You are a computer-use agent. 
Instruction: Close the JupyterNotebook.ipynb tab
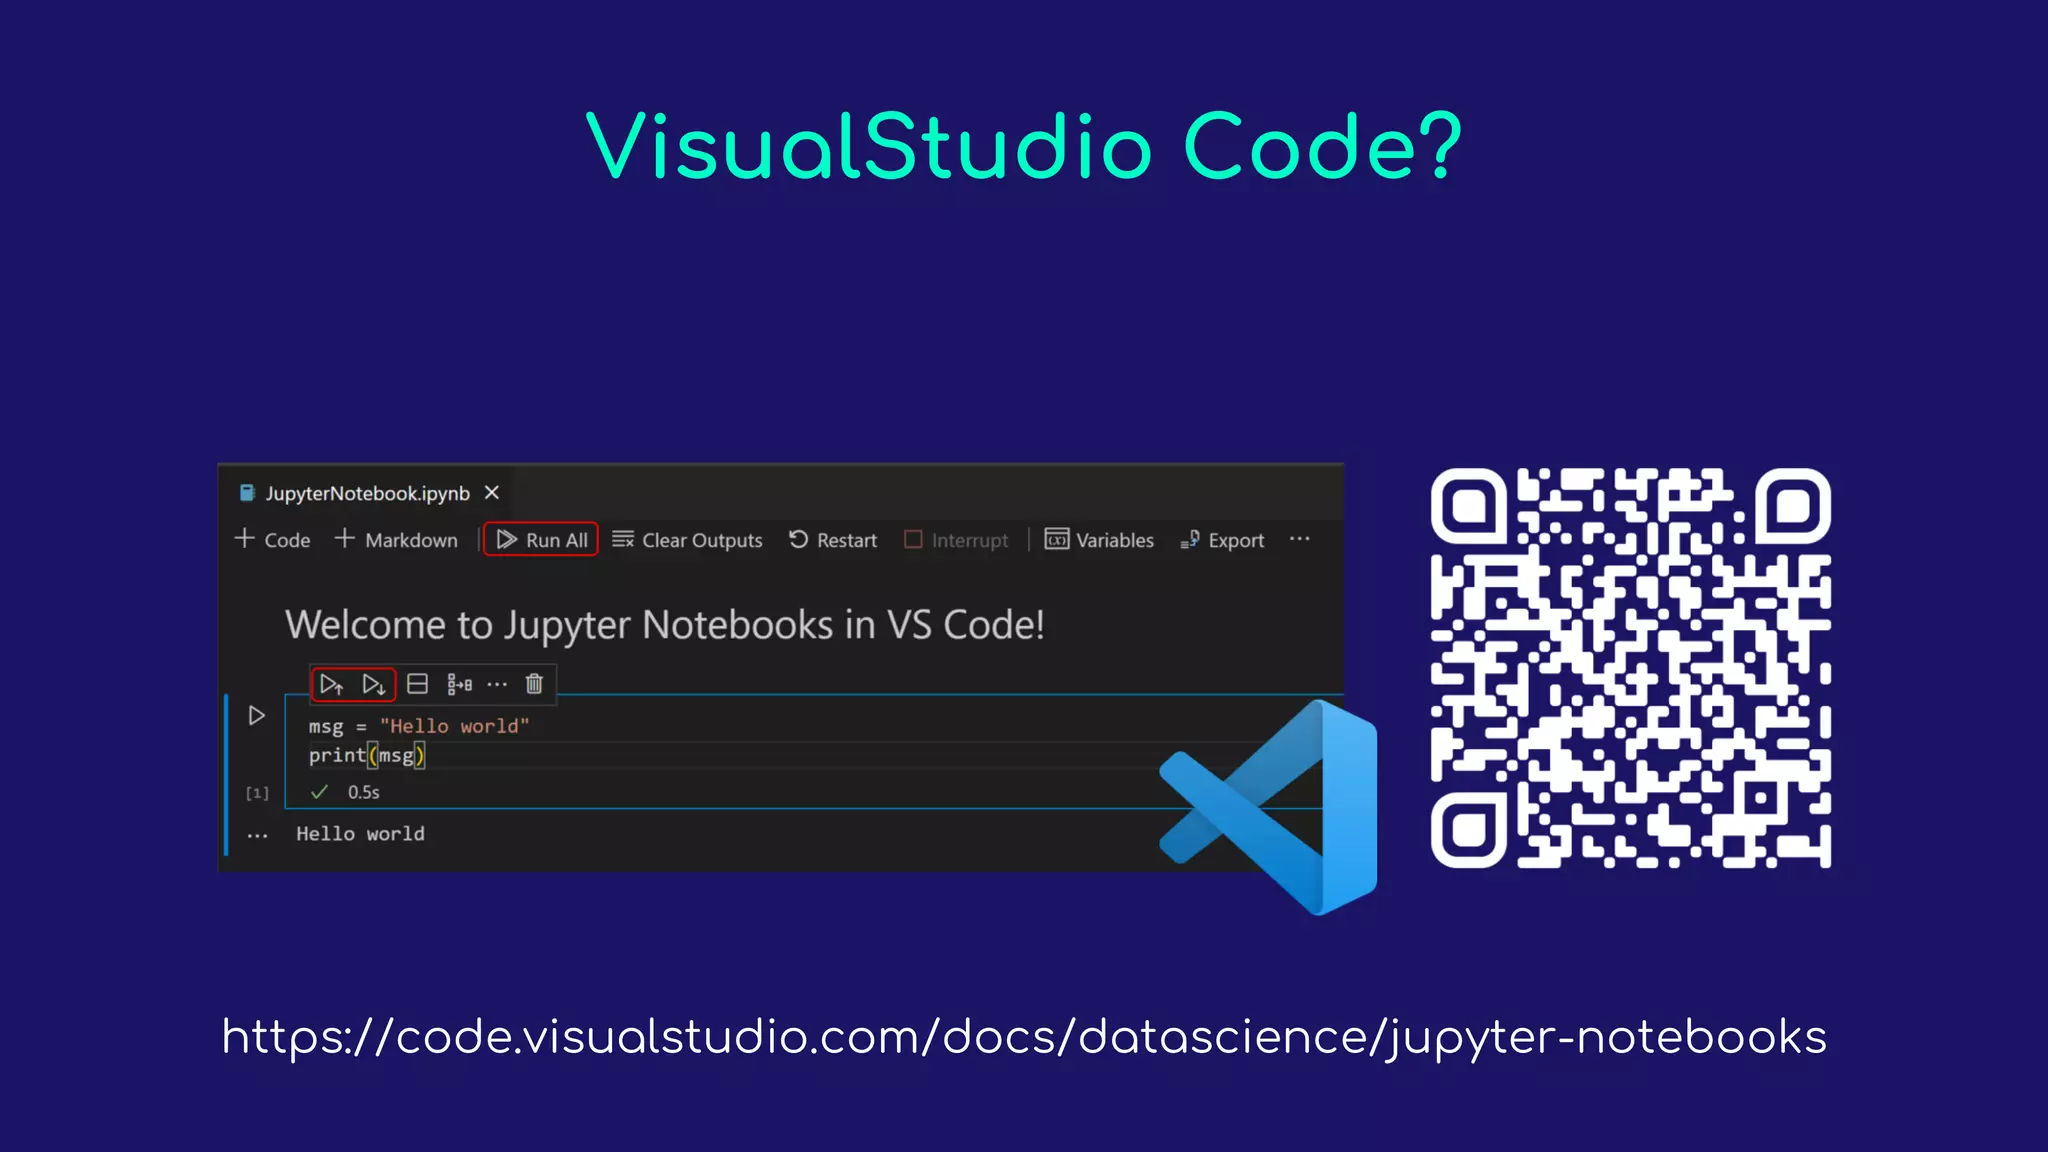pyautogui.click(x=491, y=493)
